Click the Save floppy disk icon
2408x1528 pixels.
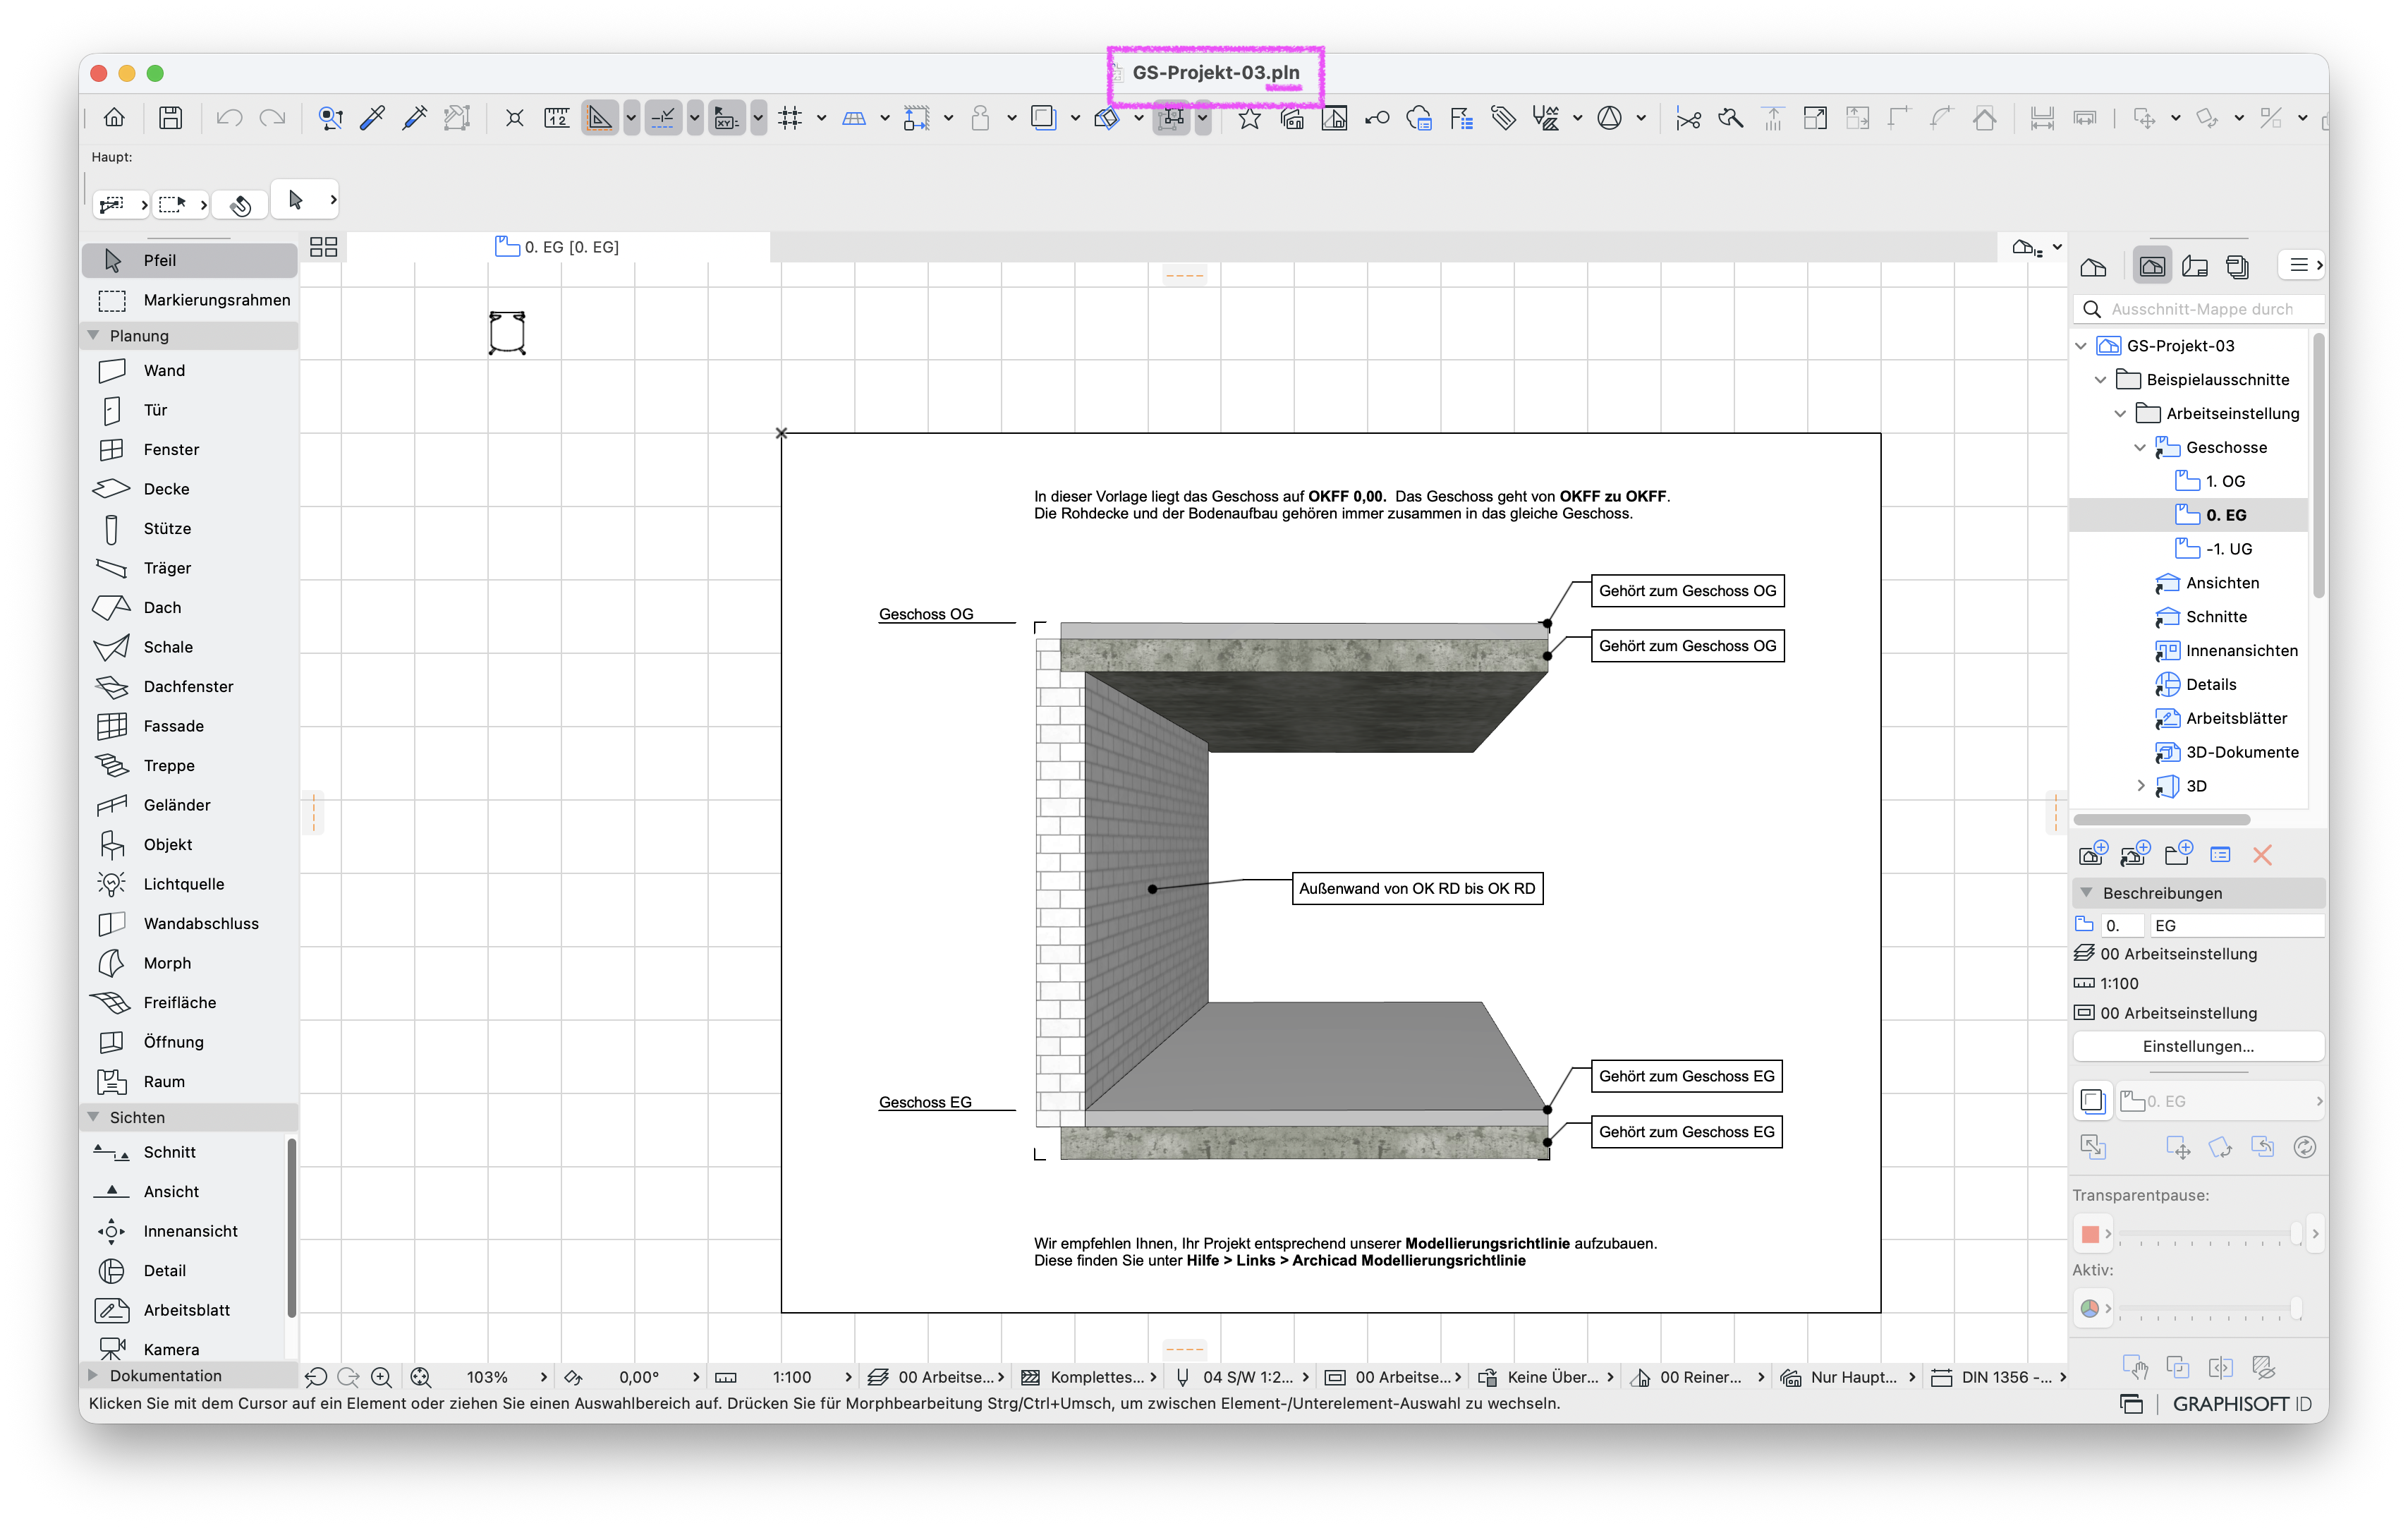(170, 118)
